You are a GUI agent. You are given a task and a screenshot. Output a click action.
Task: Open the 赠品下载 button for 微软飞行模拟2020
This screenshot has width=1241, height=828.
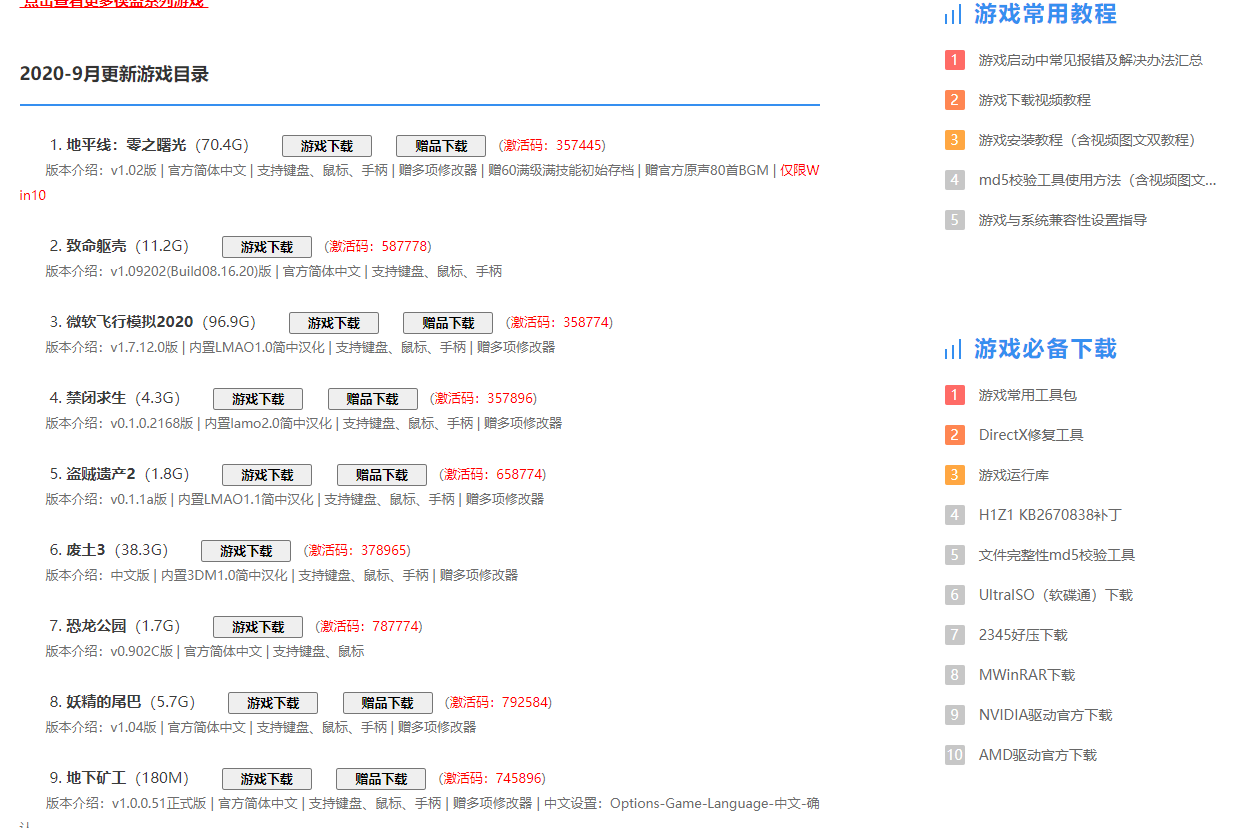447,322
